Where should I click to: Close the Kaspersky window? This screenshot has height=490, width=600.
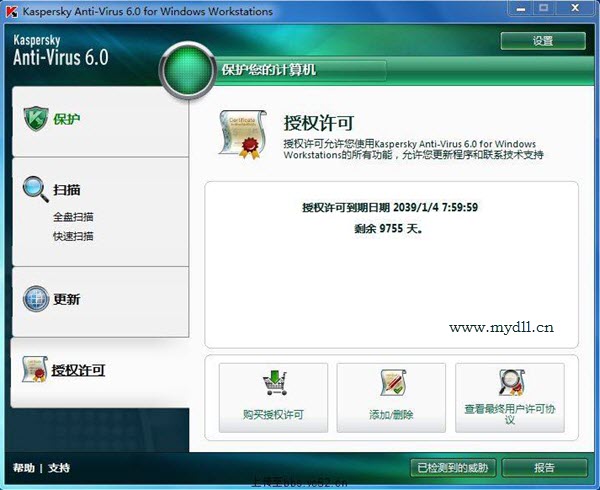point(575,8)
